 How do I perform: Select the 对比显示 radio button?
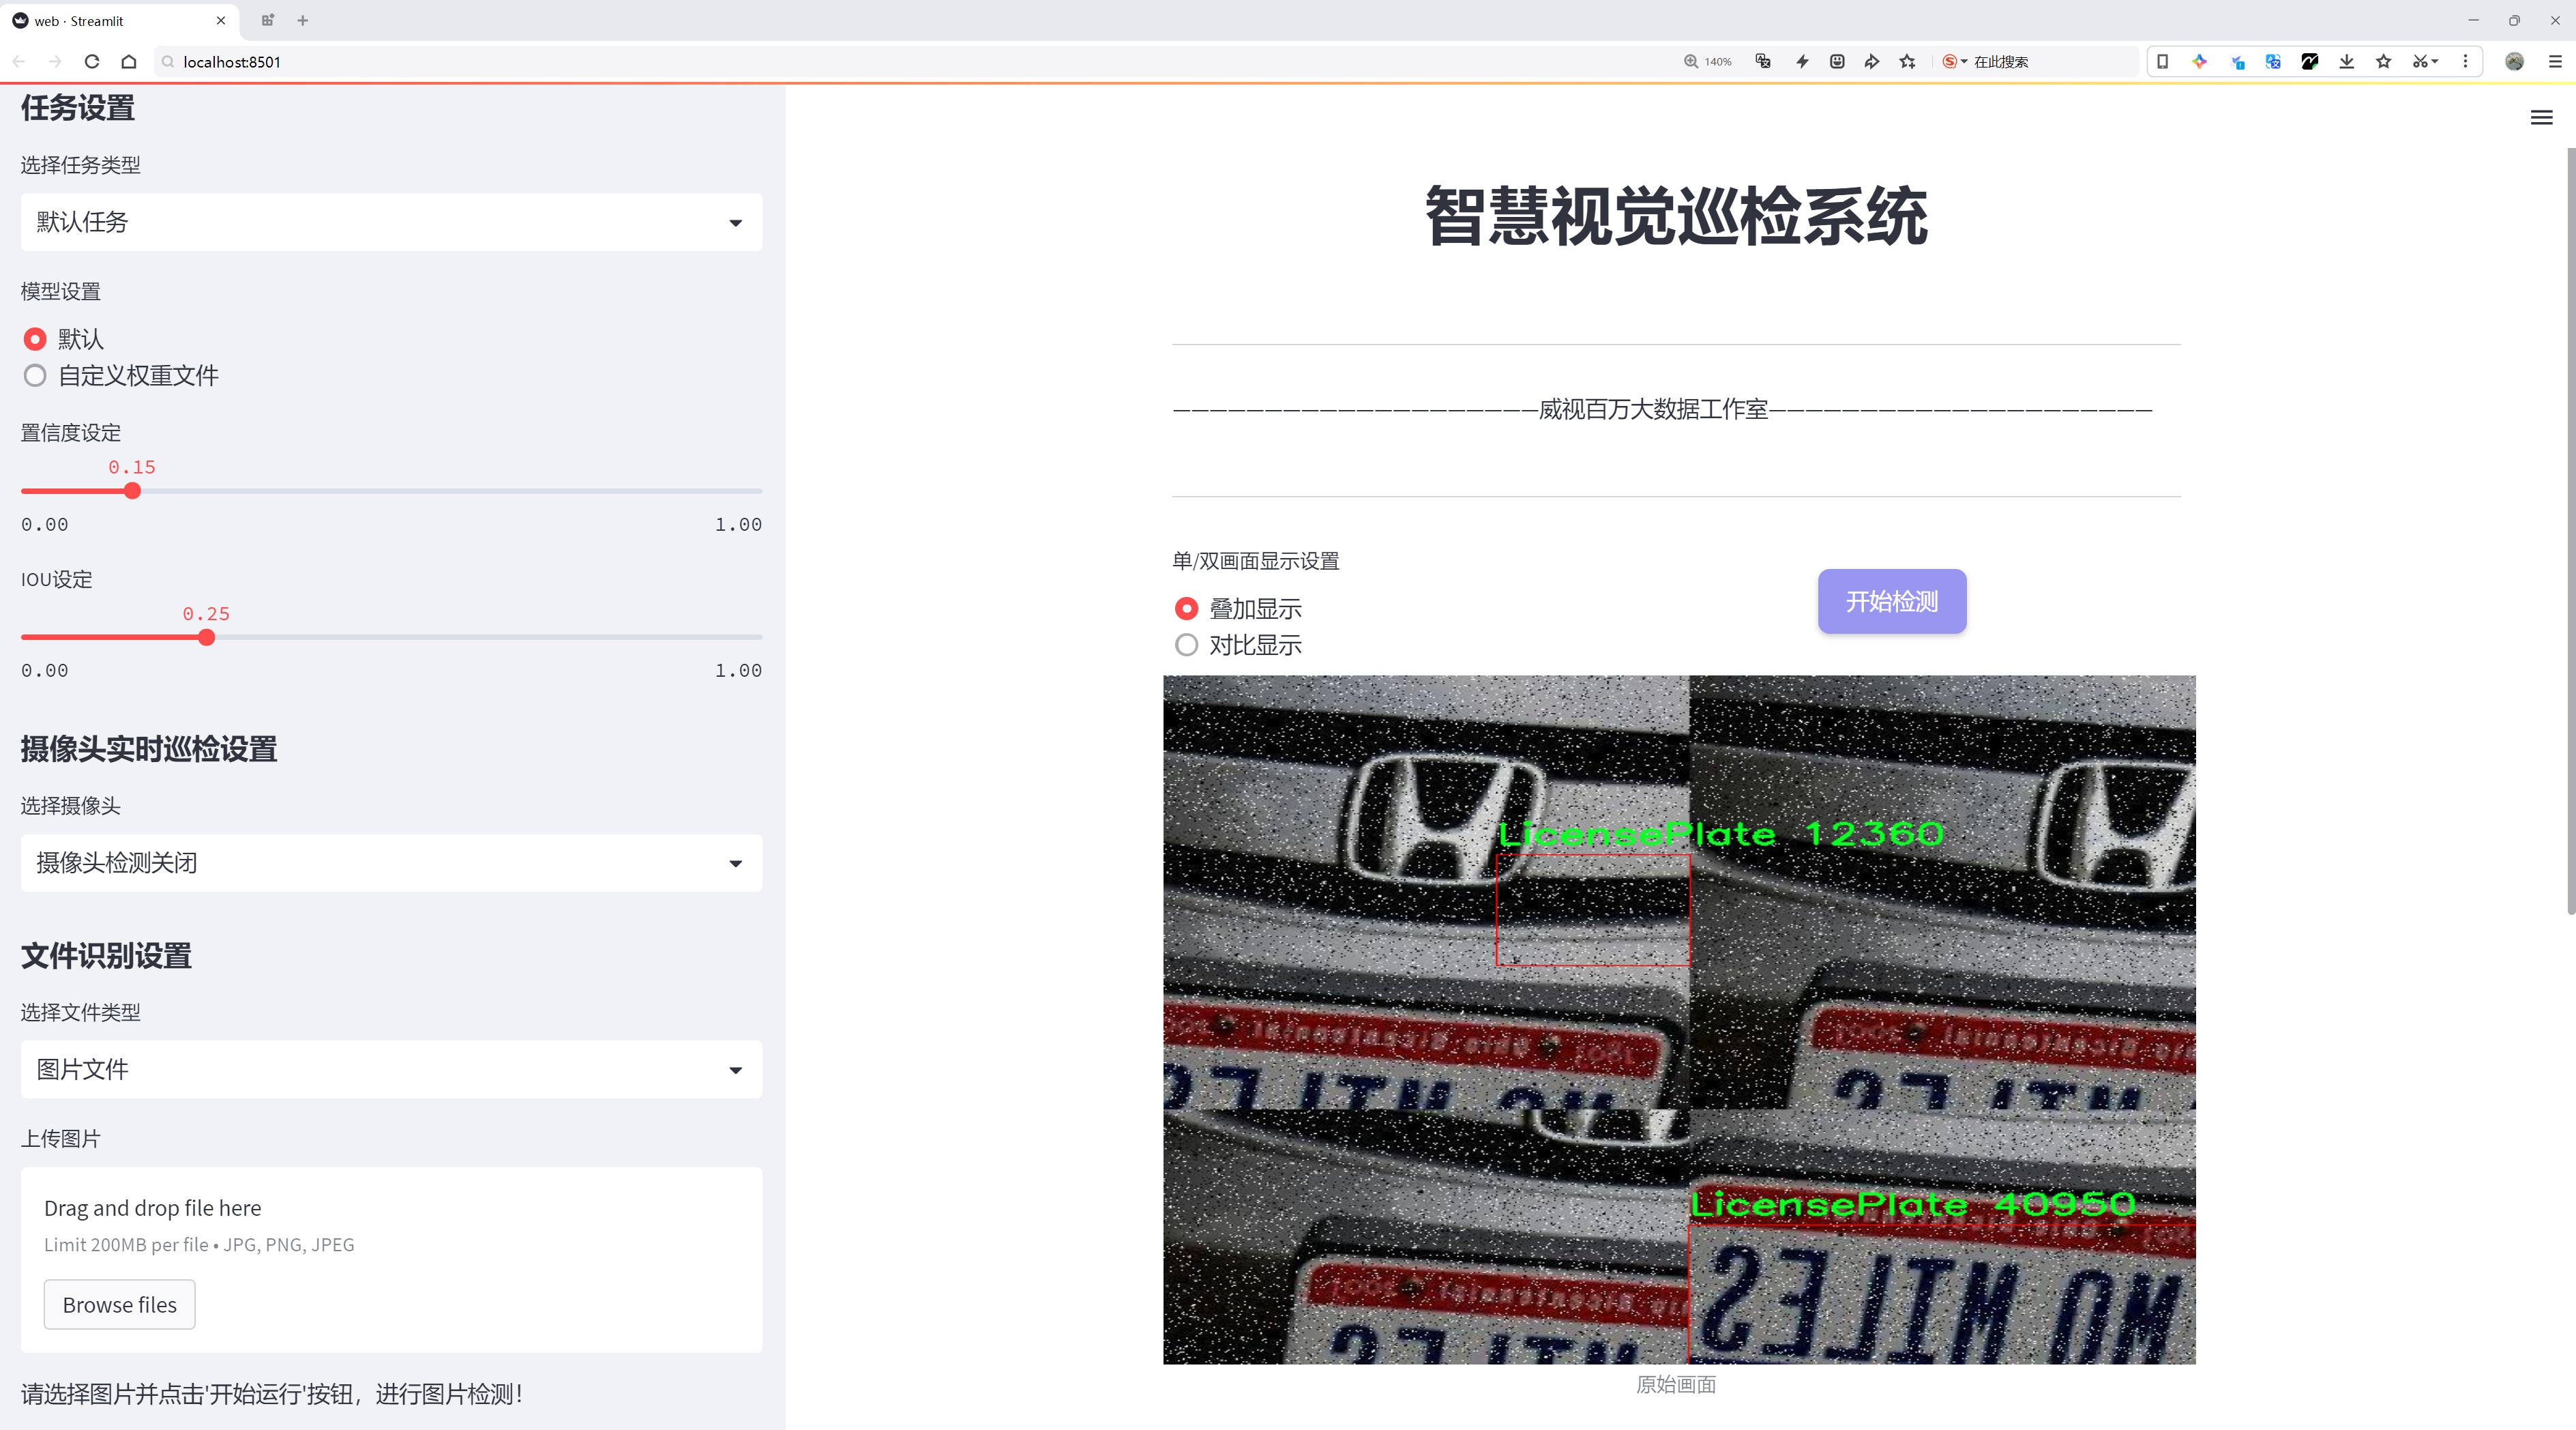(x=1186, y=645)
